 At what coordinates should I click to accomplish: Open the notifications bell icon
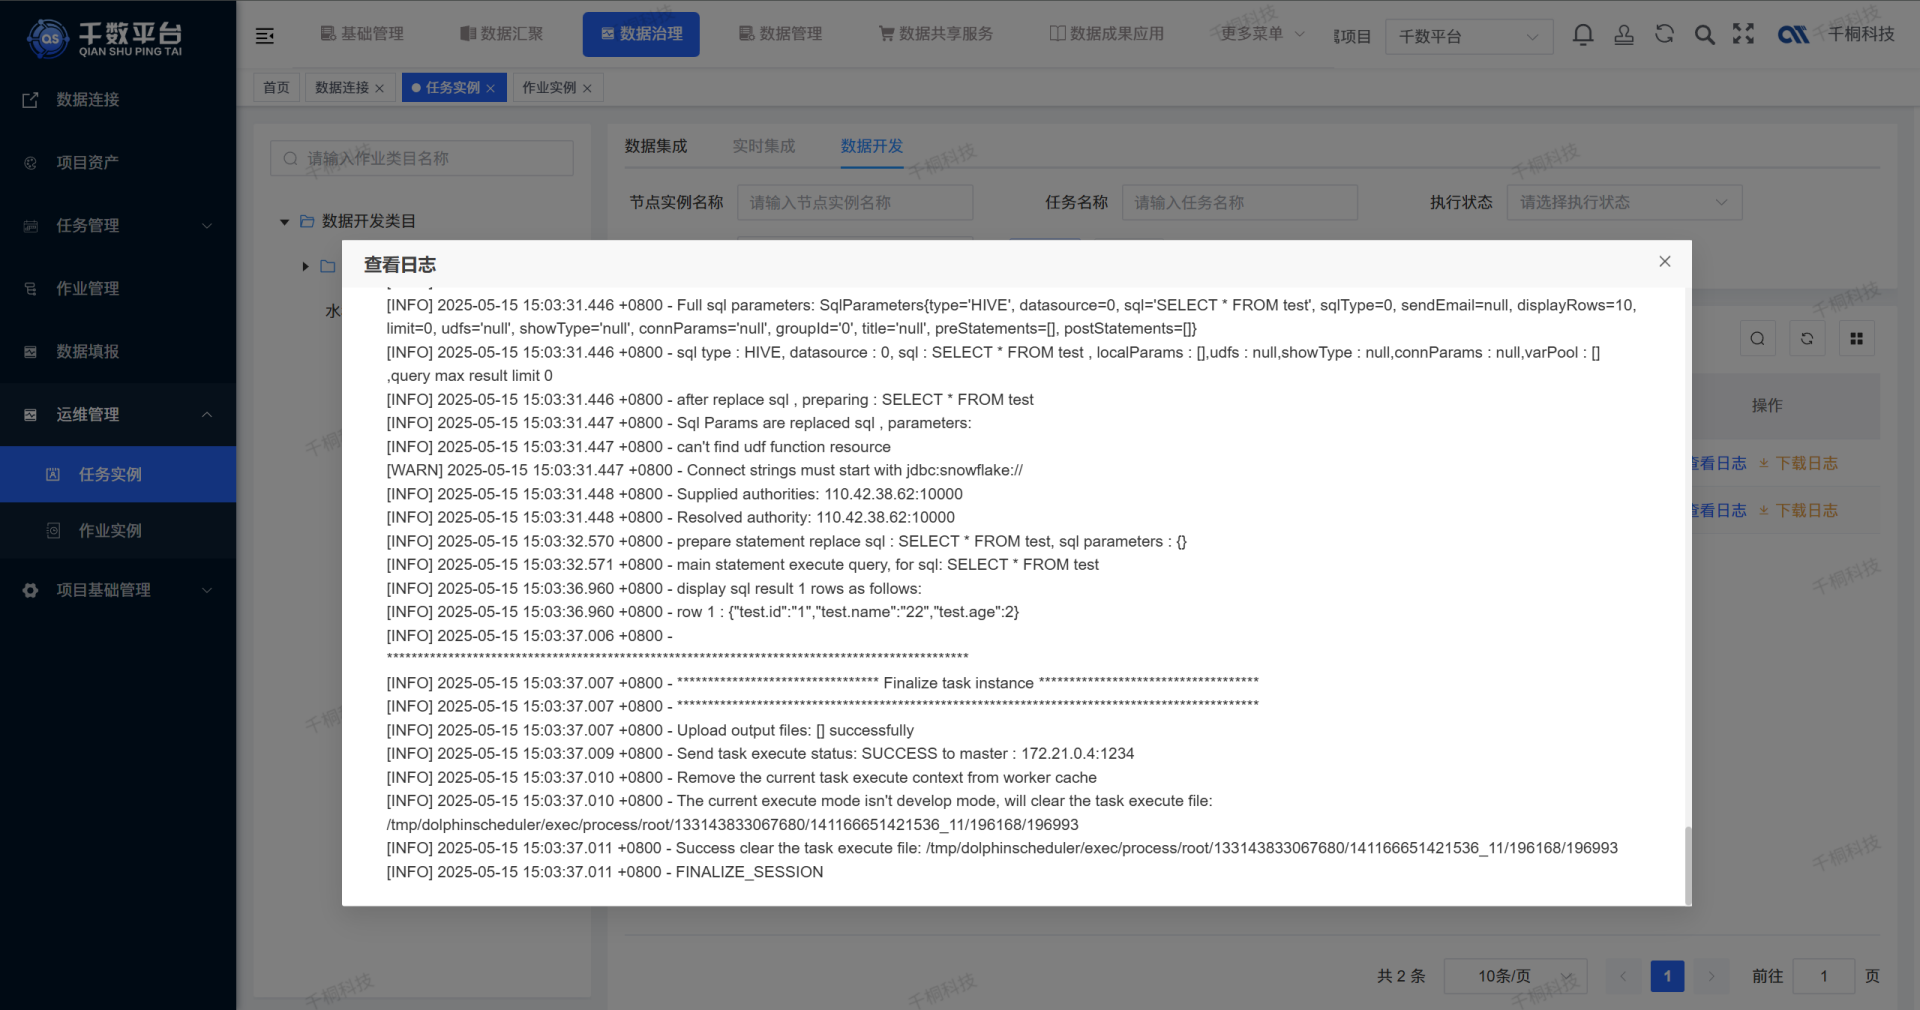(1583, 34)
